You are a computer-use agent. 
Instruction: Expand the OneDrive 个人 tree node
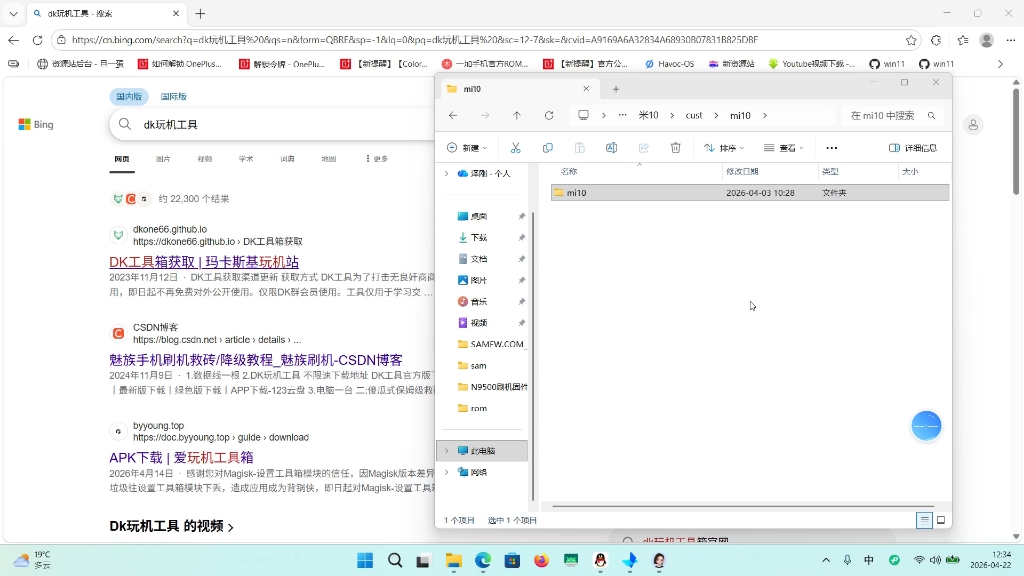coord(447,174)
